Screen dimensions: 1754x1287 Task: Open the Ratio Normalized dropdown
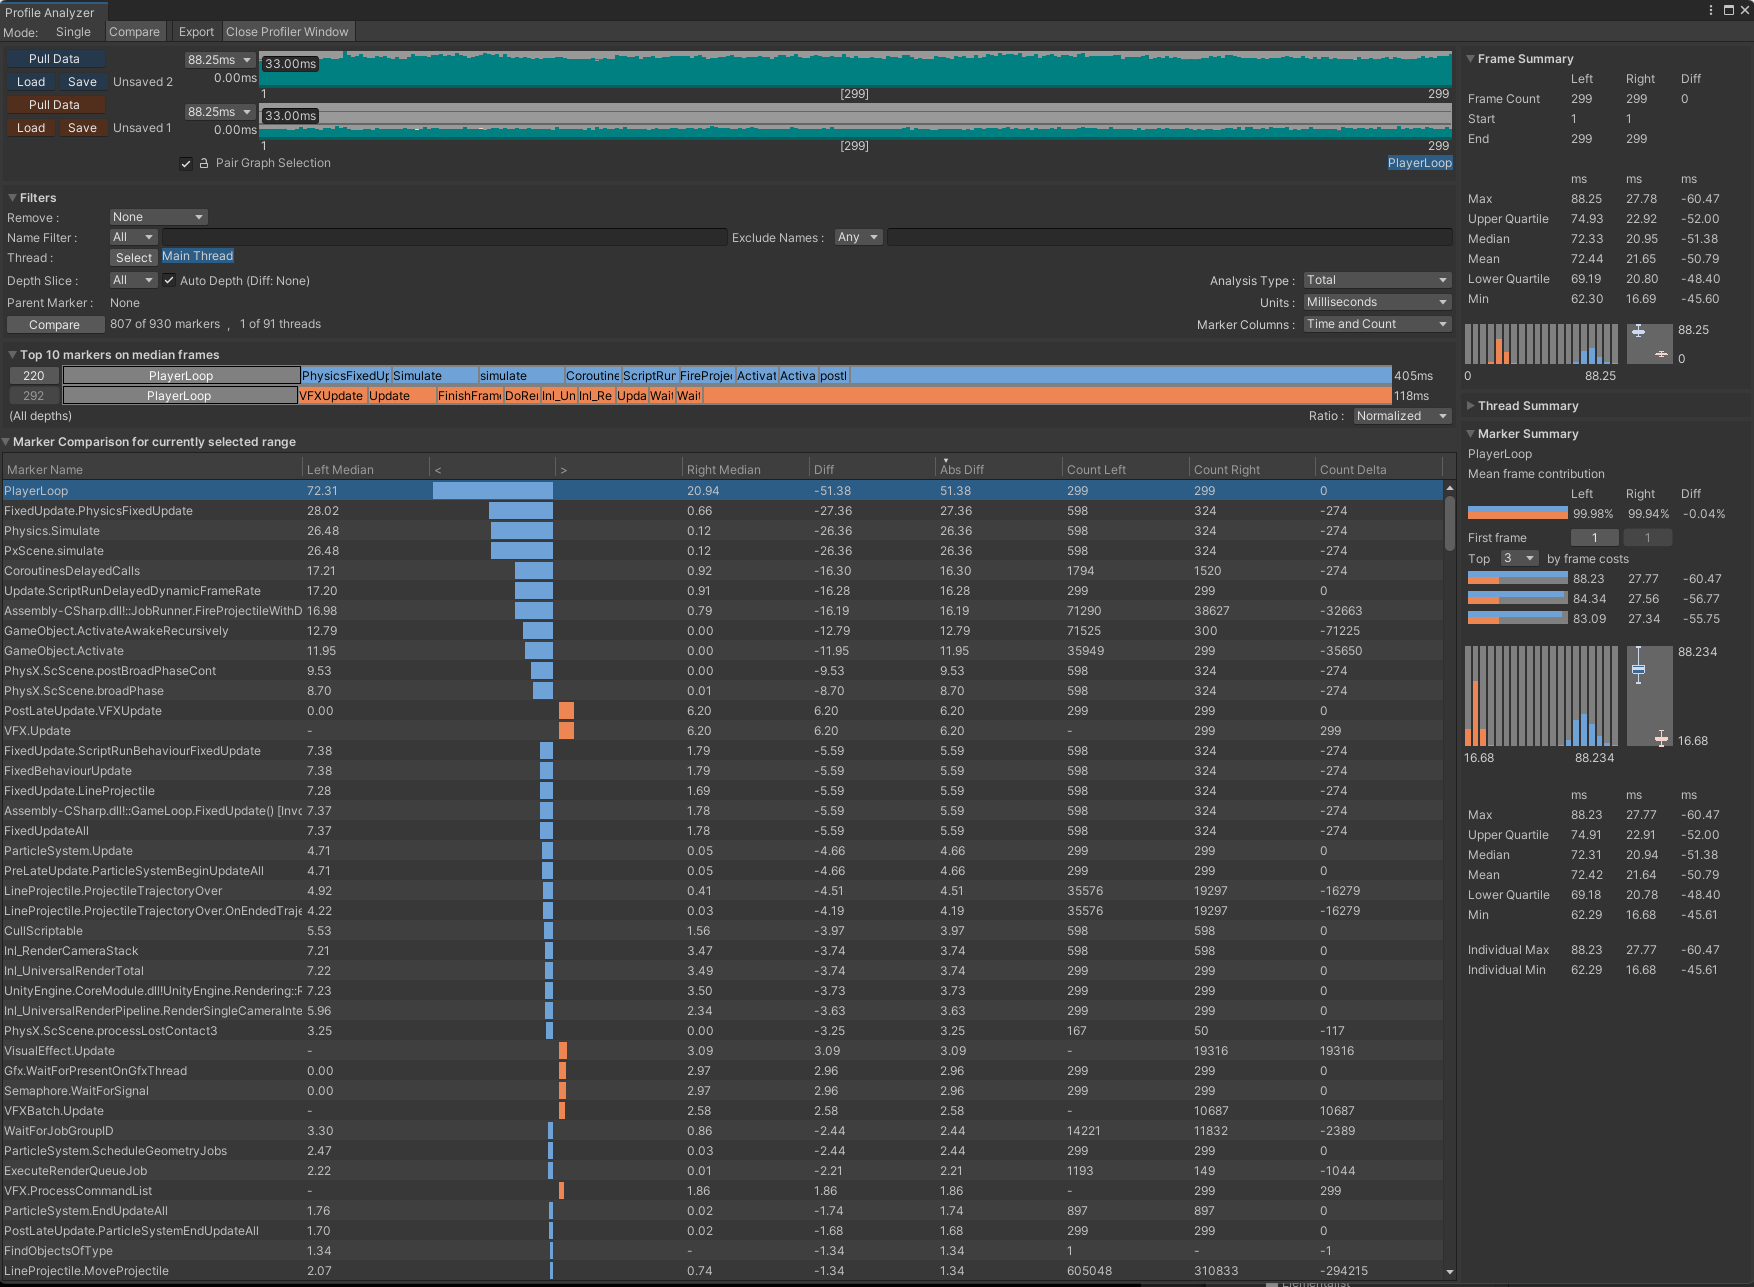(1402, 416)
